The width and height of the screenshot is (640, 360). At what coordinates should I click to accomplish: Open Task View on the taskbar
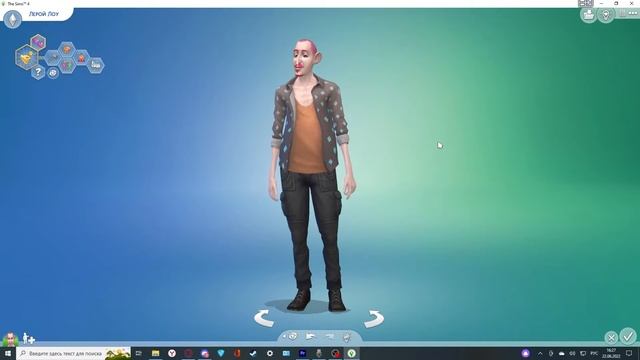click(x=139, y=353)
